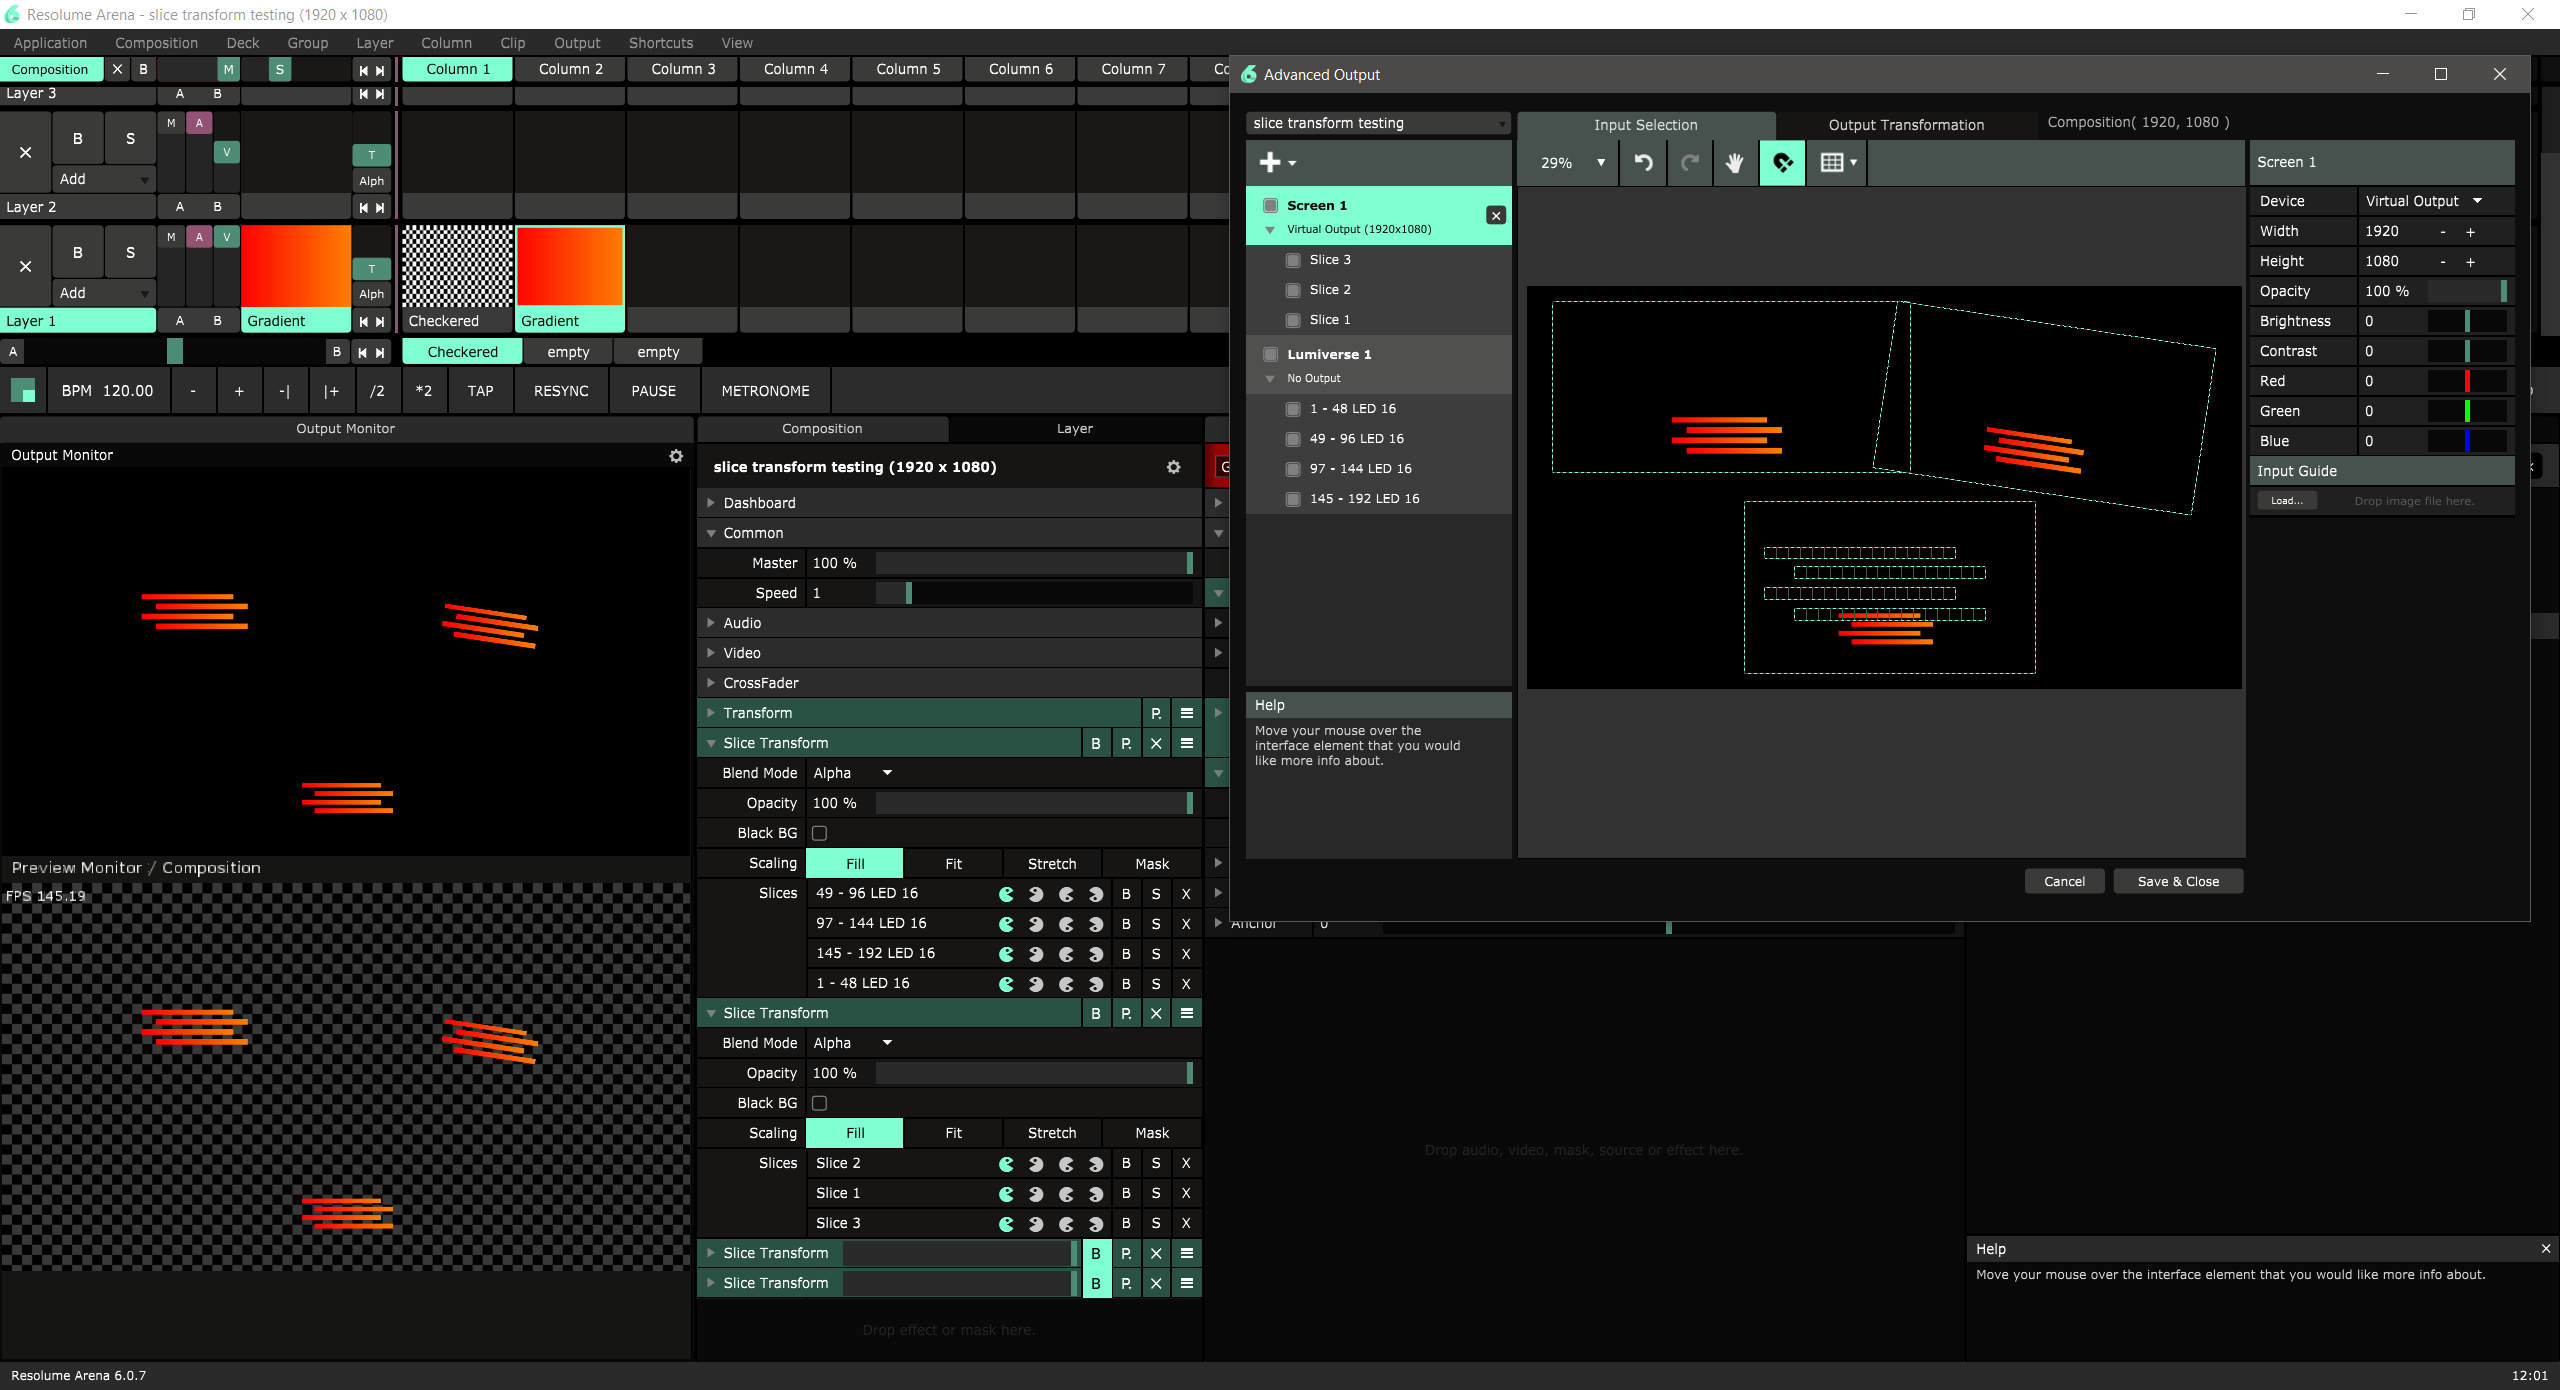
Task: Click the METRONOME button
Action: 765,391
